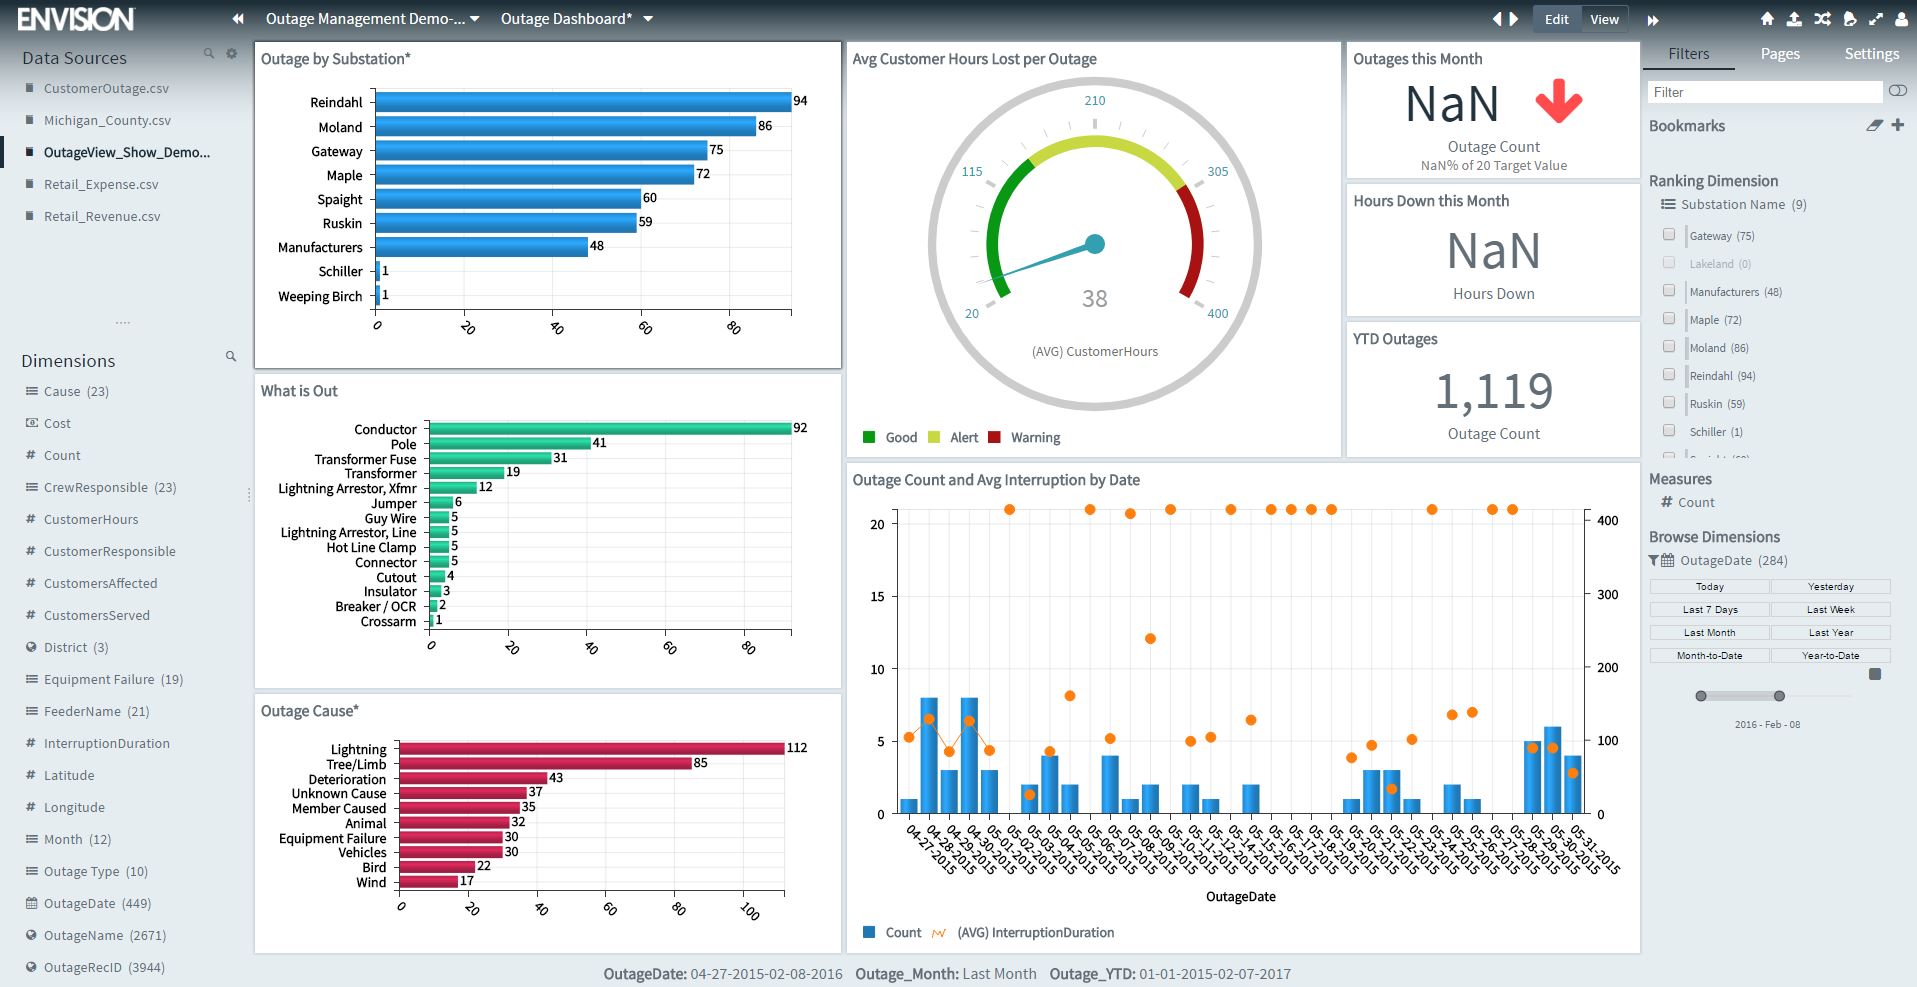
Task: Check the Moland (86) checkbox
Action: click(1668, 346)
